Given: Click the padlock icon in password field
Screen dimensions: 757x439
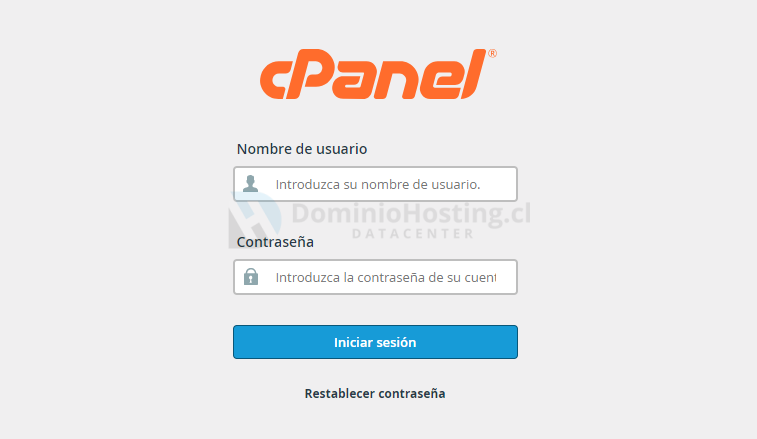Looking at the screenshot, I should (251, 277).
